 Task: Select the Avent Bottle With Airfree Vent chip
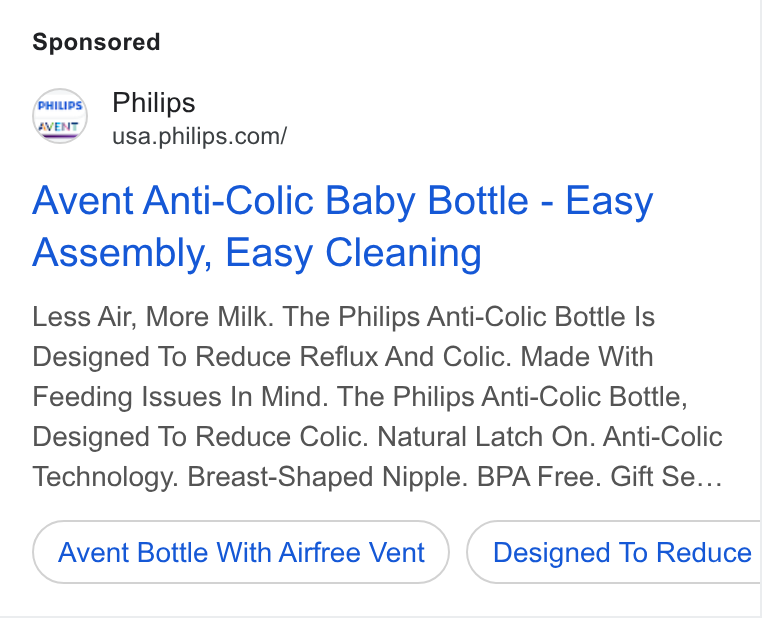241,552
